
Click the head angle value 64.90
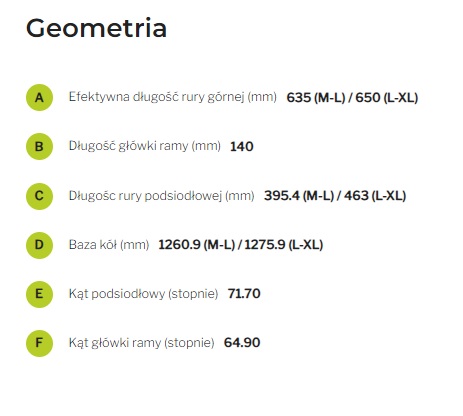click(x=242, y=343)
